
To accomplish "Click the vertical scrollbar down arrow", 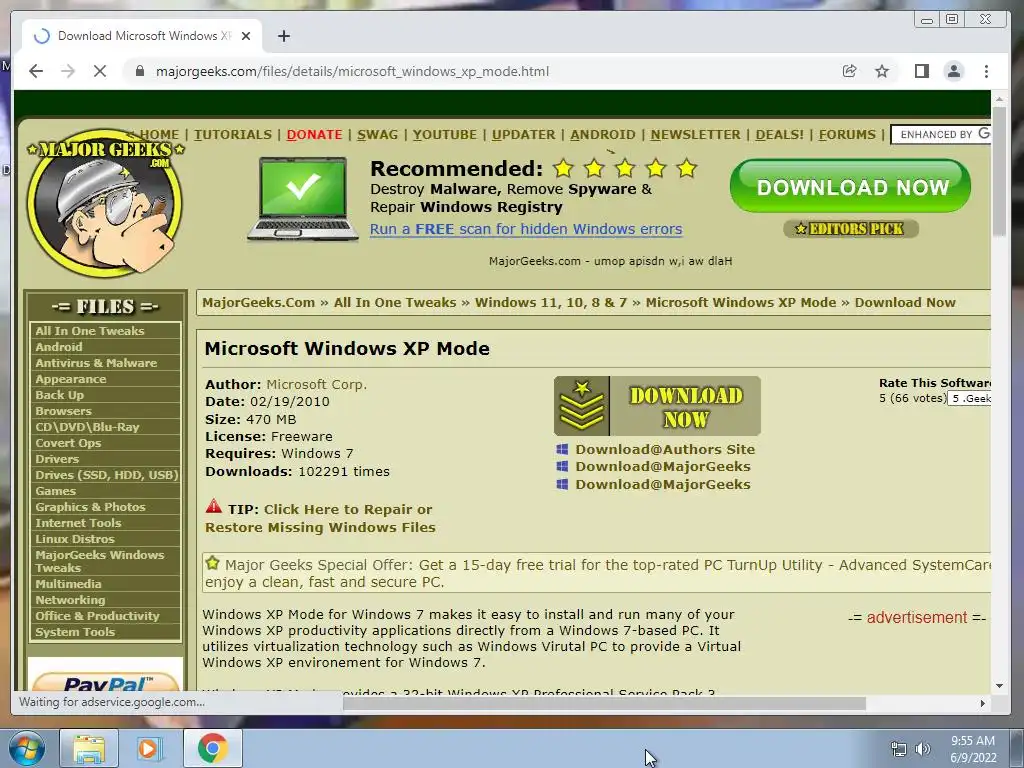I will click(x=999, y=686).
